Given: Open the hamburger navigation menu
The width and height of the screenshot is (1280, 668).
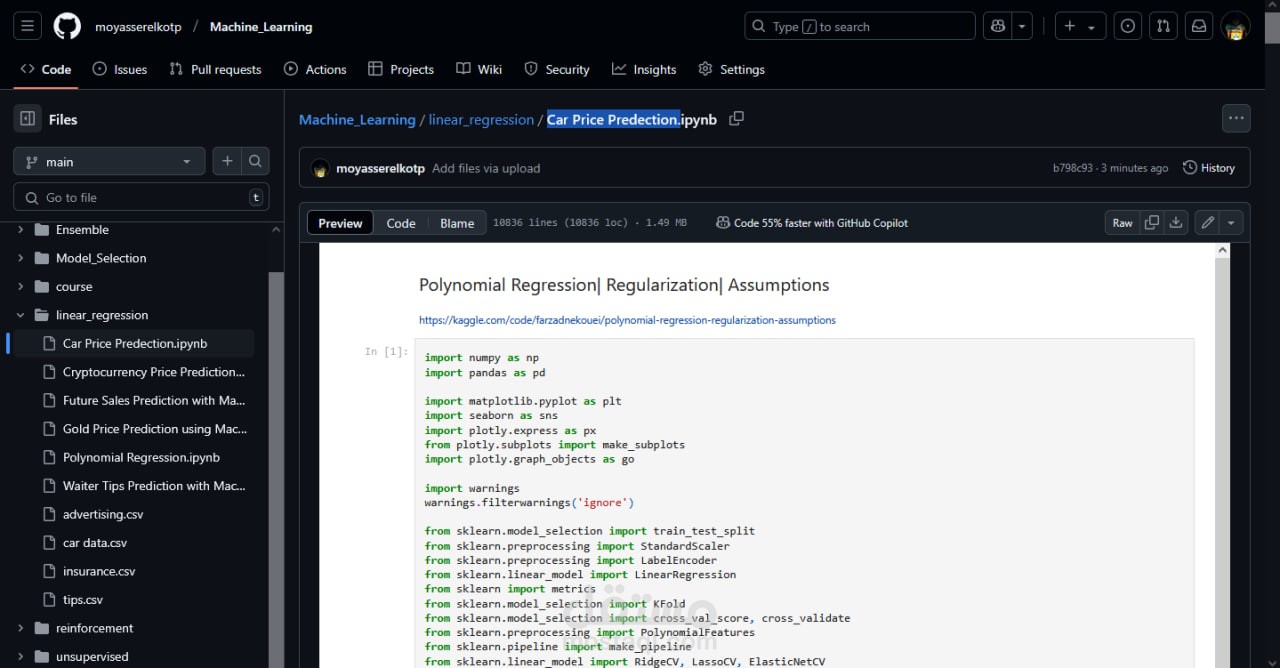Looking at the screenshot, I should tap(27, 26).
